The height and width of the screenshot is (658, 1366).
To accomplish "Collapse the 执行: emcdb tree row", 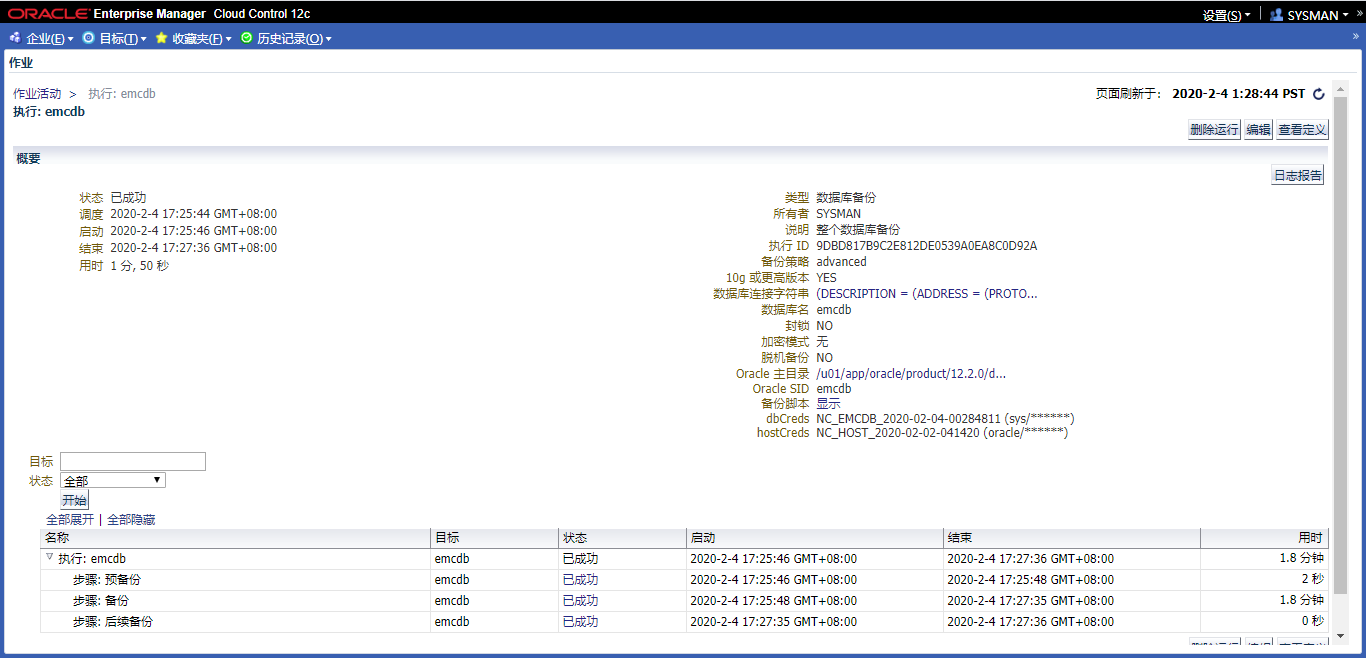I will coord(49,558).
